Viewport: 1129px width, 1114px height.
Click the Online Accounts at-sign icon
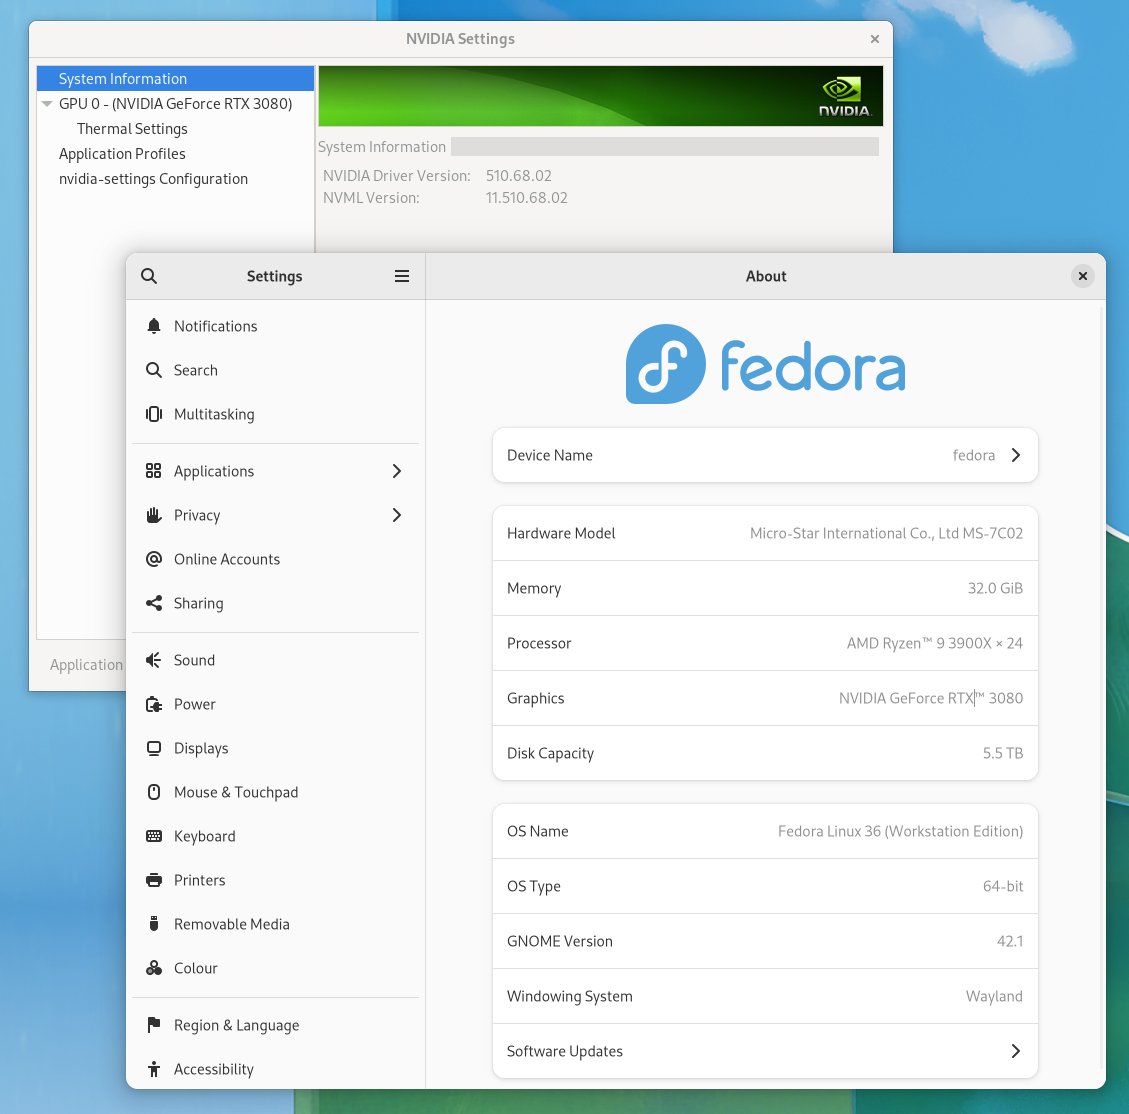point(153,559)
